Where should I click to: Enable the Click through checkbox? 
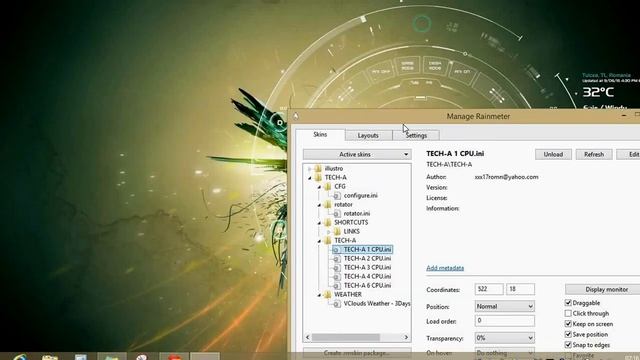pos(568,313)
